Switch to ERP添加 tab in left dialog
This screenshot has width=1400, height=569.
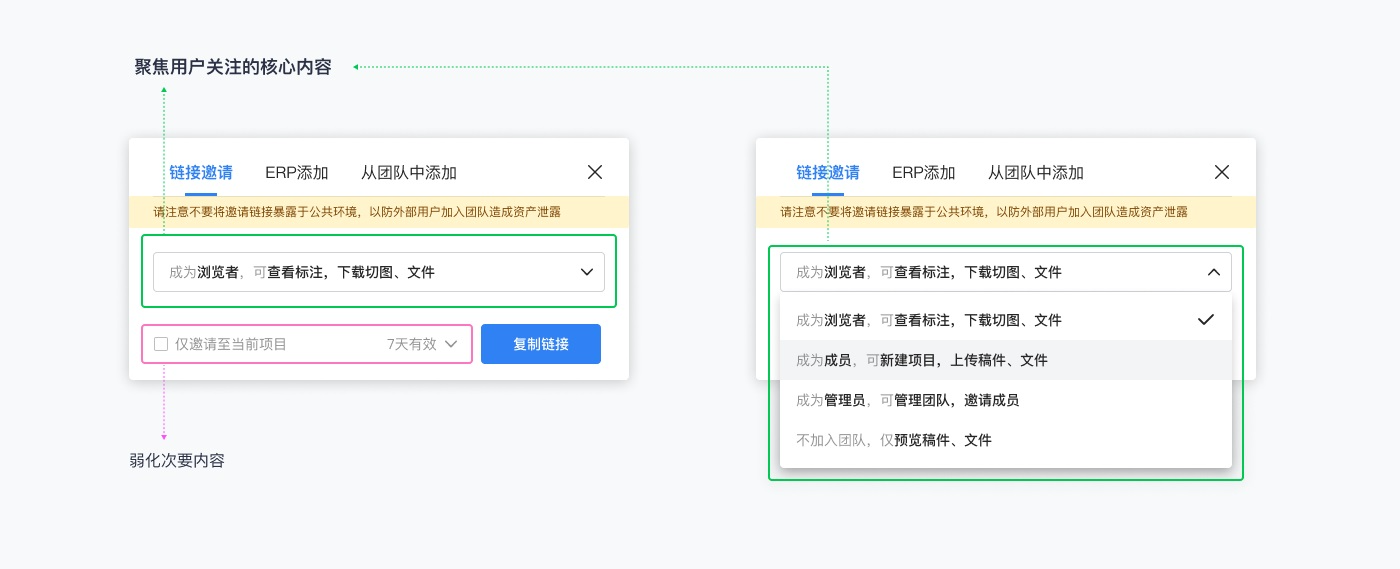coord(297,172)
